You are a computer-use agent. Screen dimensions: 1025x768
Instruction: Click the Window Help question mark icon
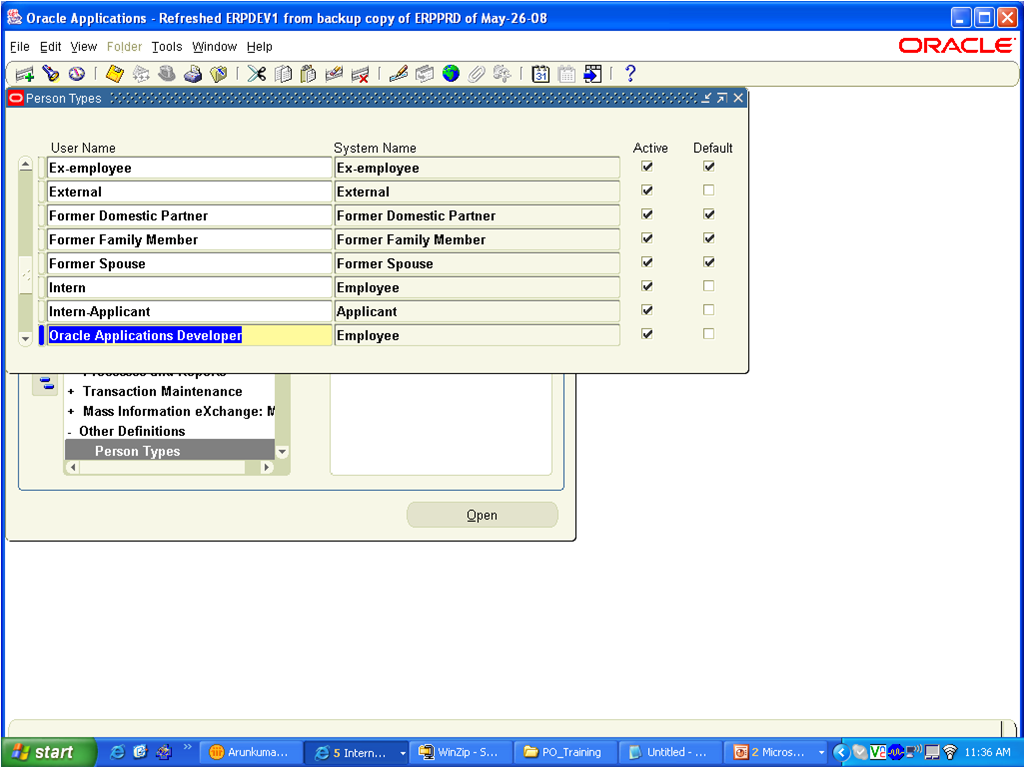coord(628,73)
